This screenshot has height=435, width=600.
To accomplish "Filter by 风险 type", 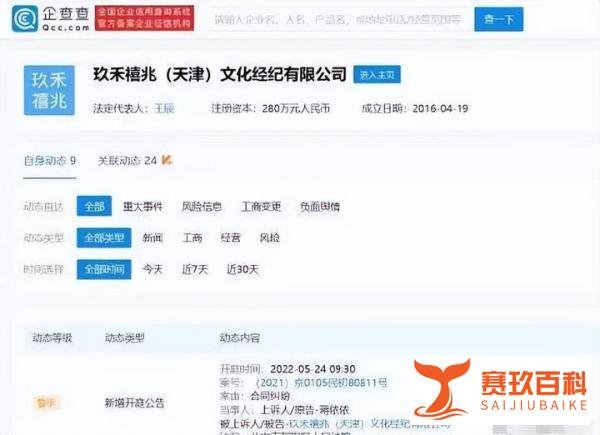I will [269, 238].
